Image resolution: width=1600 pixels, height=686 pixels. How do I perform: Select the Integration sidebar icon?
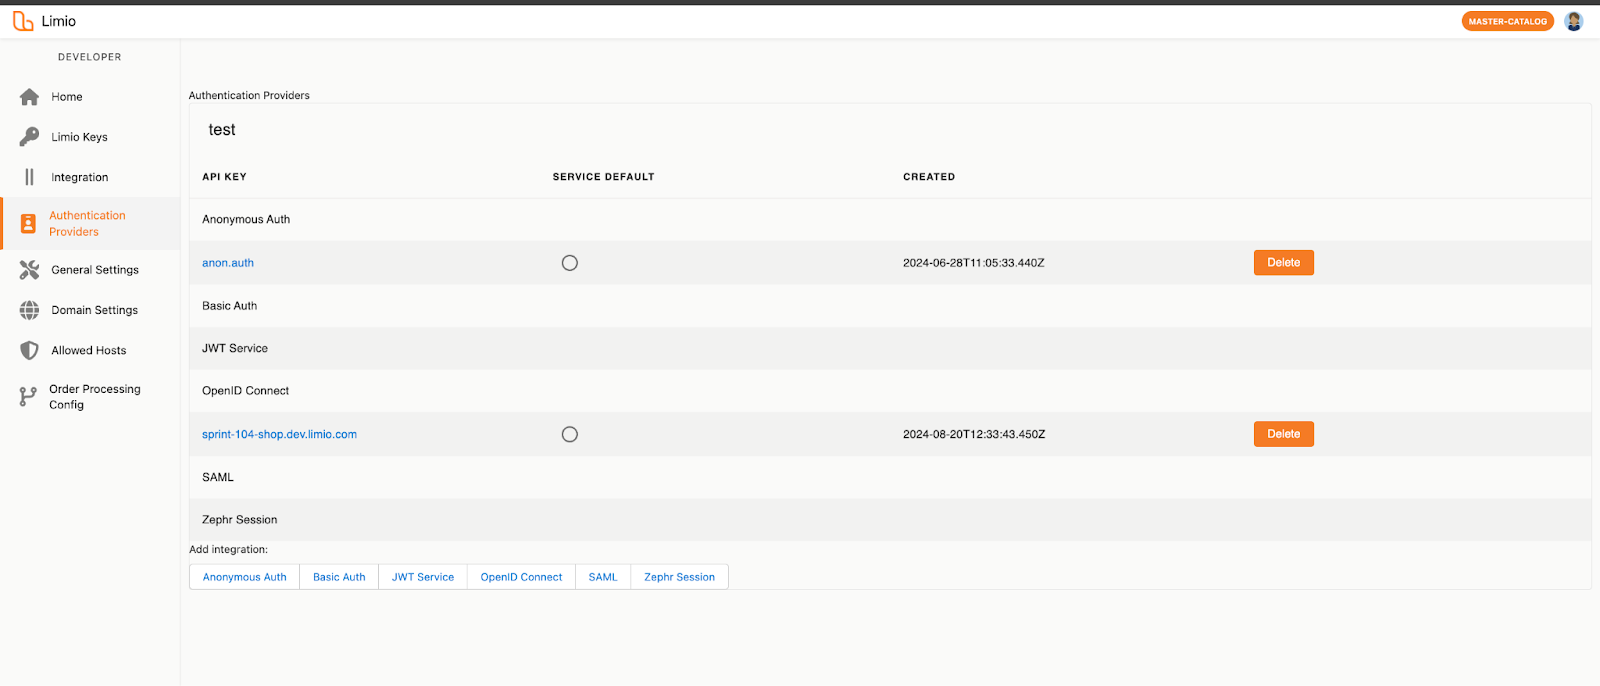tap(30, 177)
